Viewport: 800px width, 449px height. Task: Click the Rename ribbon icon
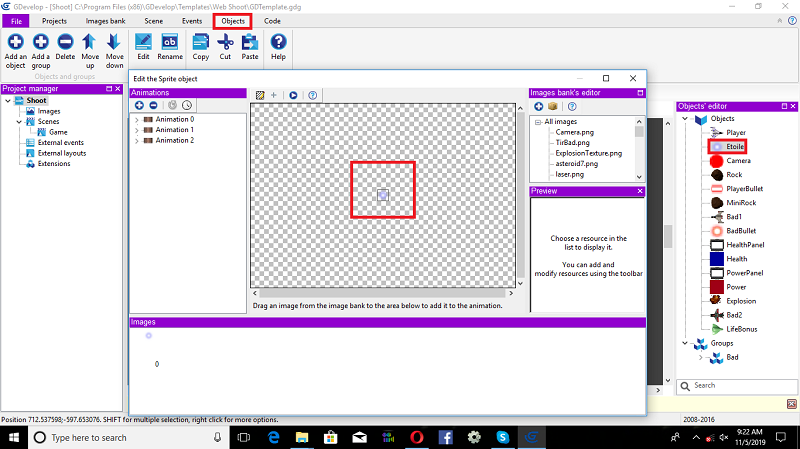tap(170, 47)
